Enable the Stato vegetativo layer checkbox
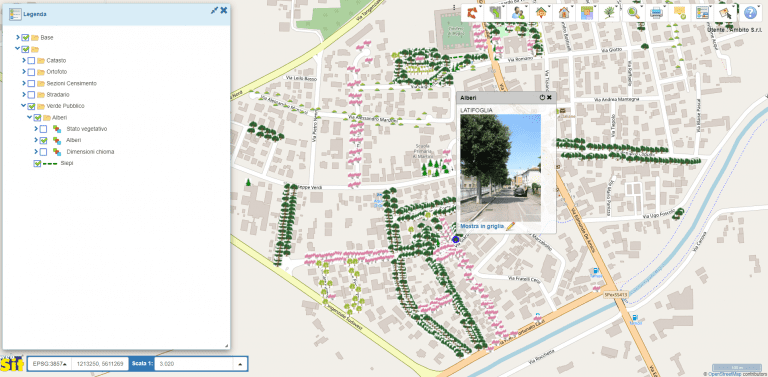The width and height of the screenshot is (768, 377). tap(43, 129)
